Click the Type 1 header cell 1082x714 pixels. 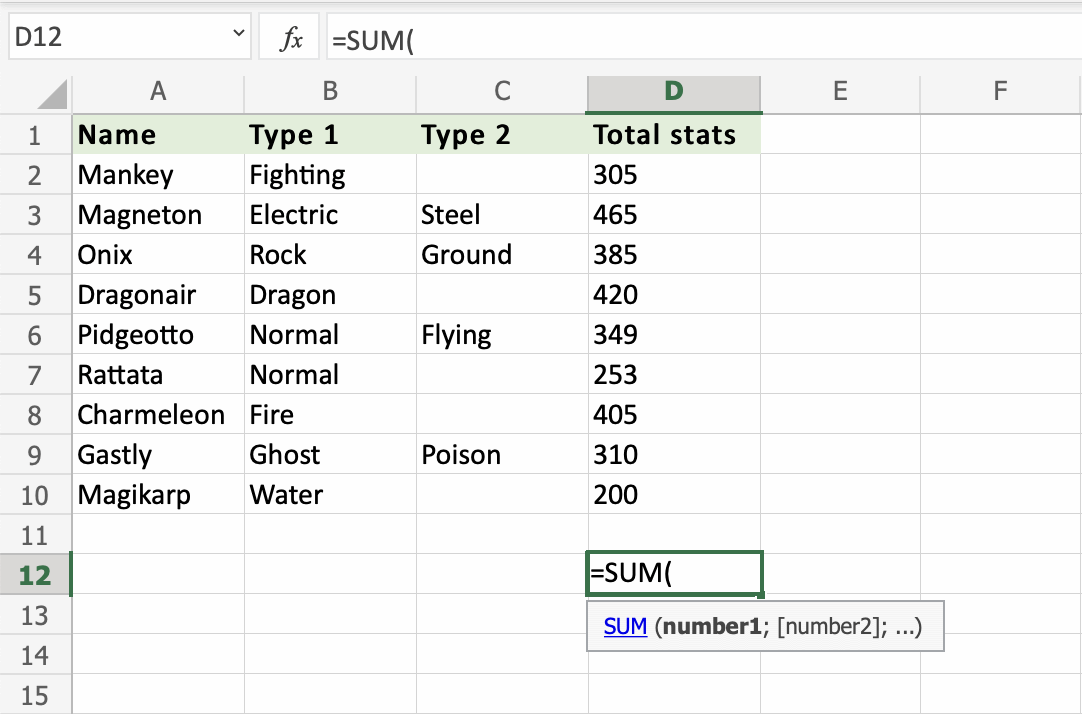[295, 135]
